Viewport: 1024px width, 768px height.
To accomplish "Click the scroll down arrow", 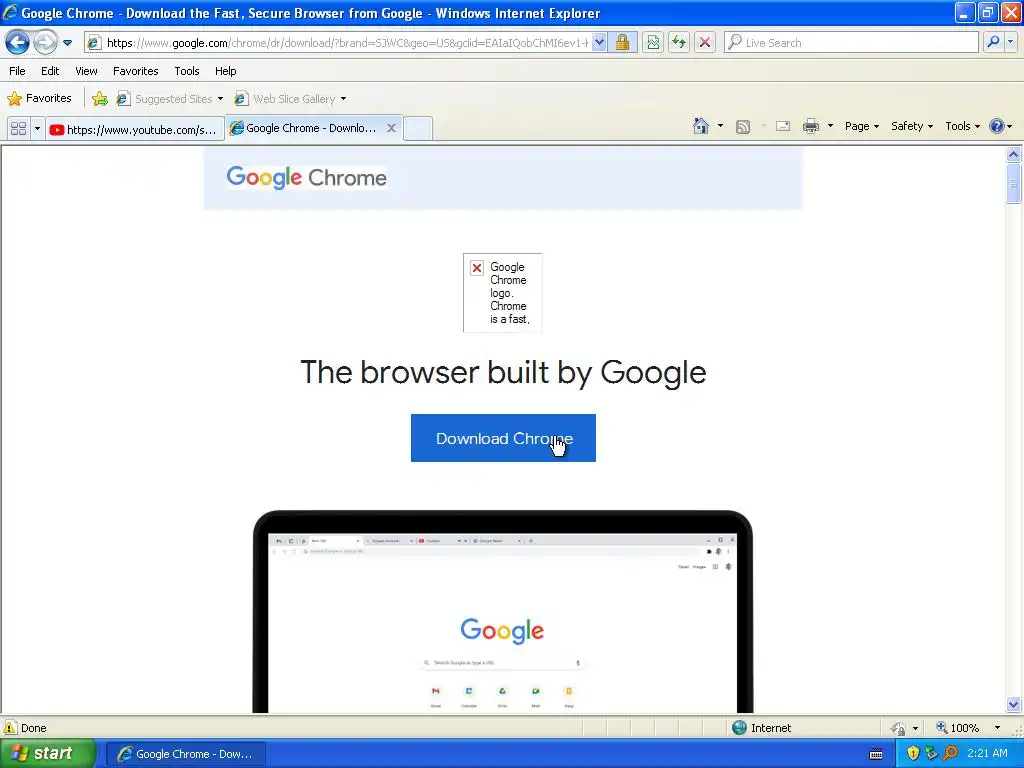I will tap(1014, 704).
